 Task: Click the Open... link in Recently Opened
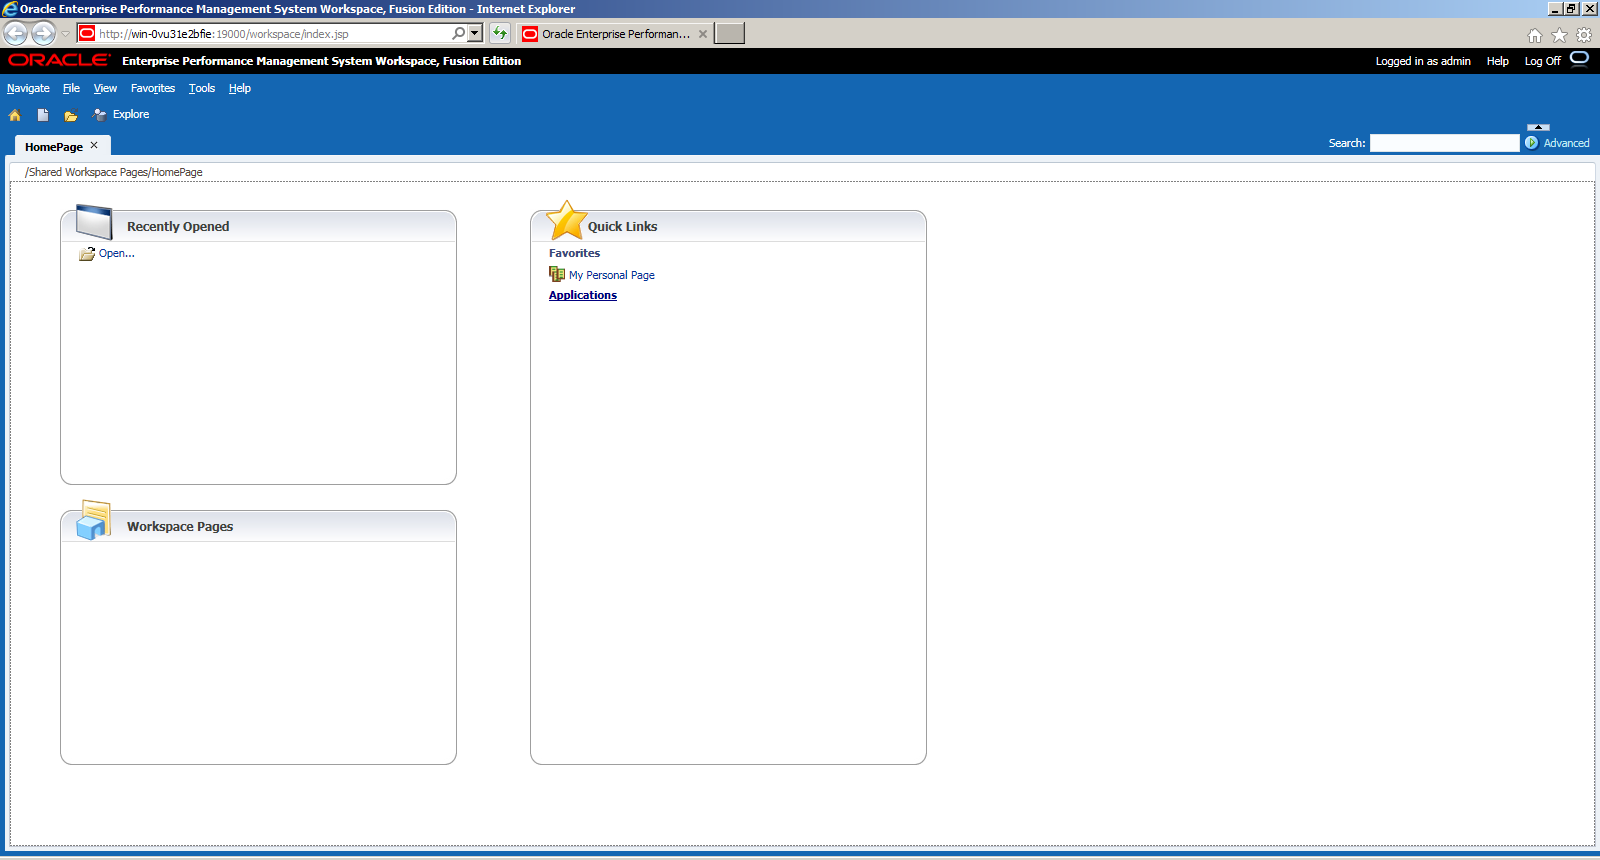[116, 253]
